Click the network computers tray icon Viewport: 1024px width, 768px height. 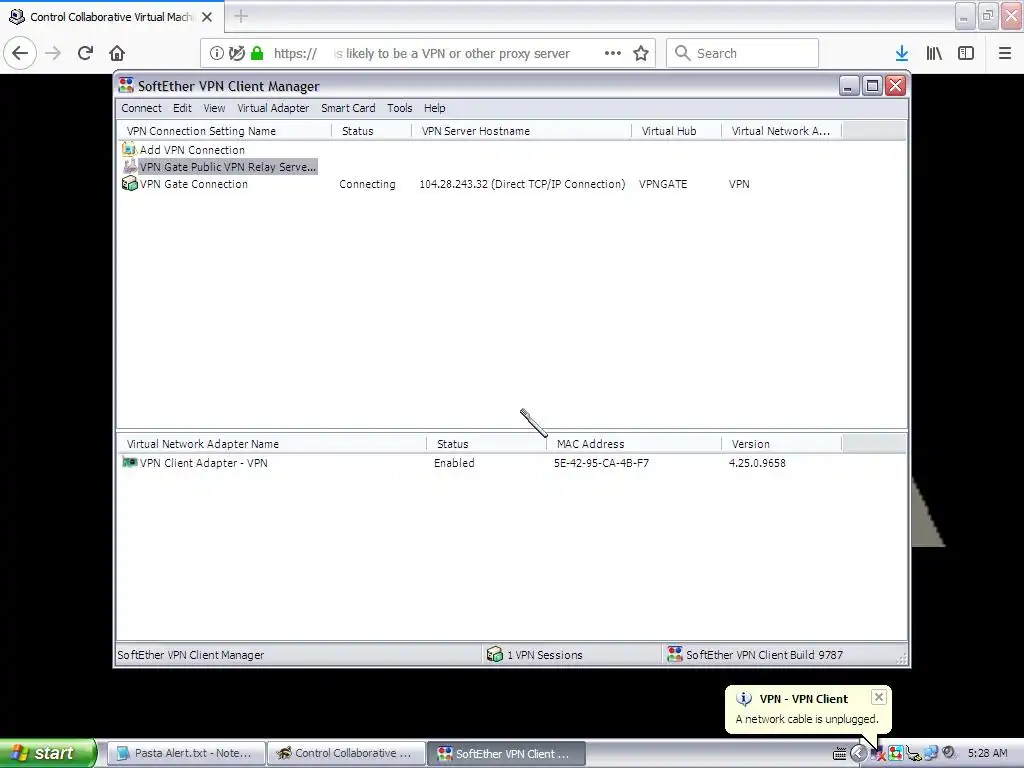pyautogui.click(x=931, y=753)
